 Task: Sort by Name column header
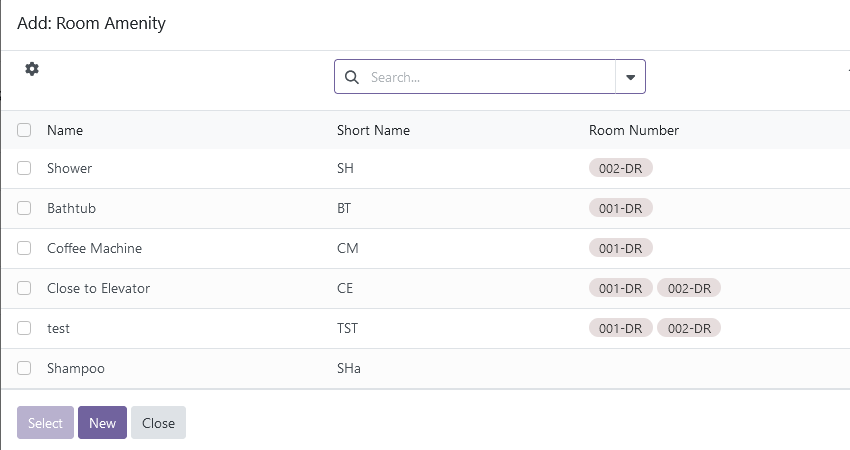[x=65, y=130]
